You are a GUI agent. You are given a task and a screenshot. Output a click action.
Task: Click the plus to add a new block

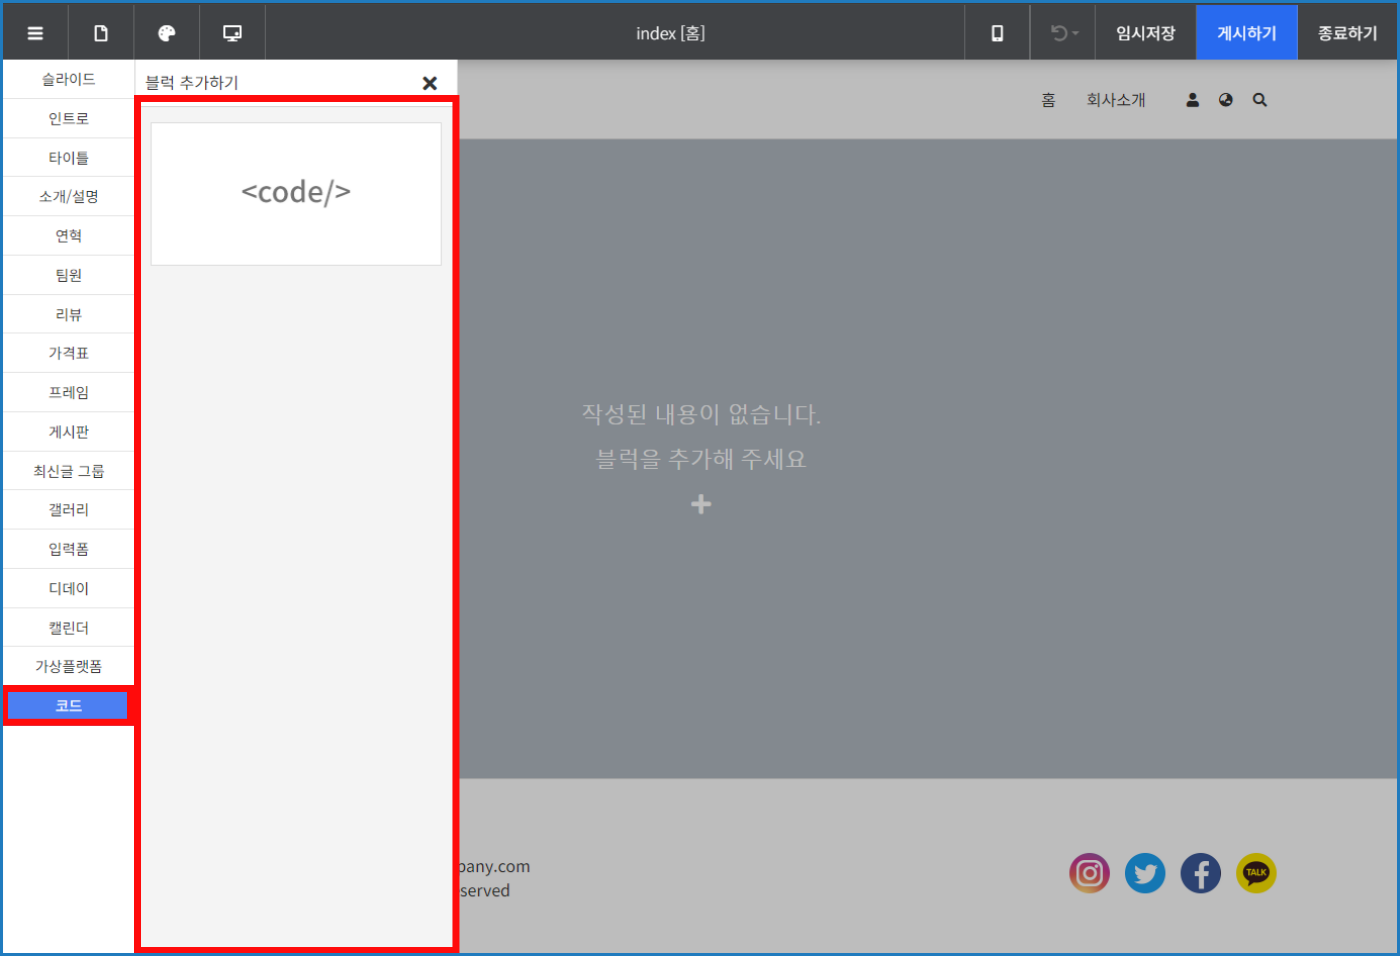pyautogui.click(x=700, y=504)
